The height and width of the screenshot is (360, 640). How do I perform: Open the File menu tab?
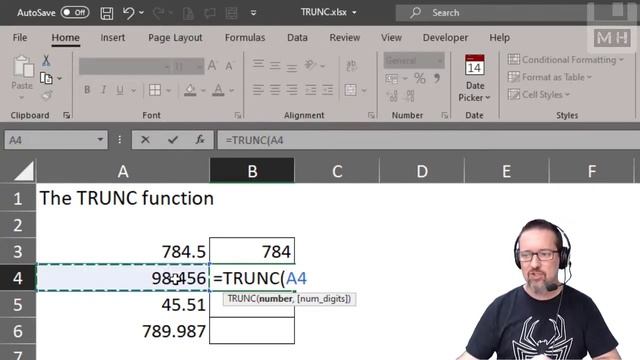click(x=20, y=38)
